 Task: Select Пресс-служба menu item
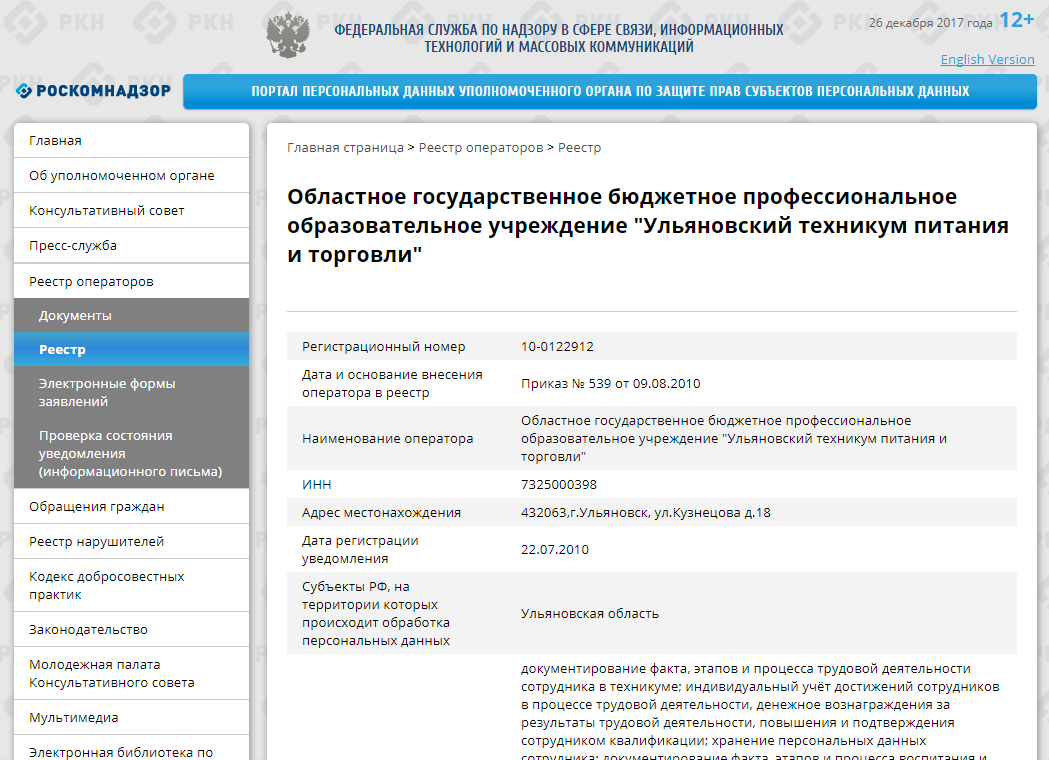[x=73, y=246]
